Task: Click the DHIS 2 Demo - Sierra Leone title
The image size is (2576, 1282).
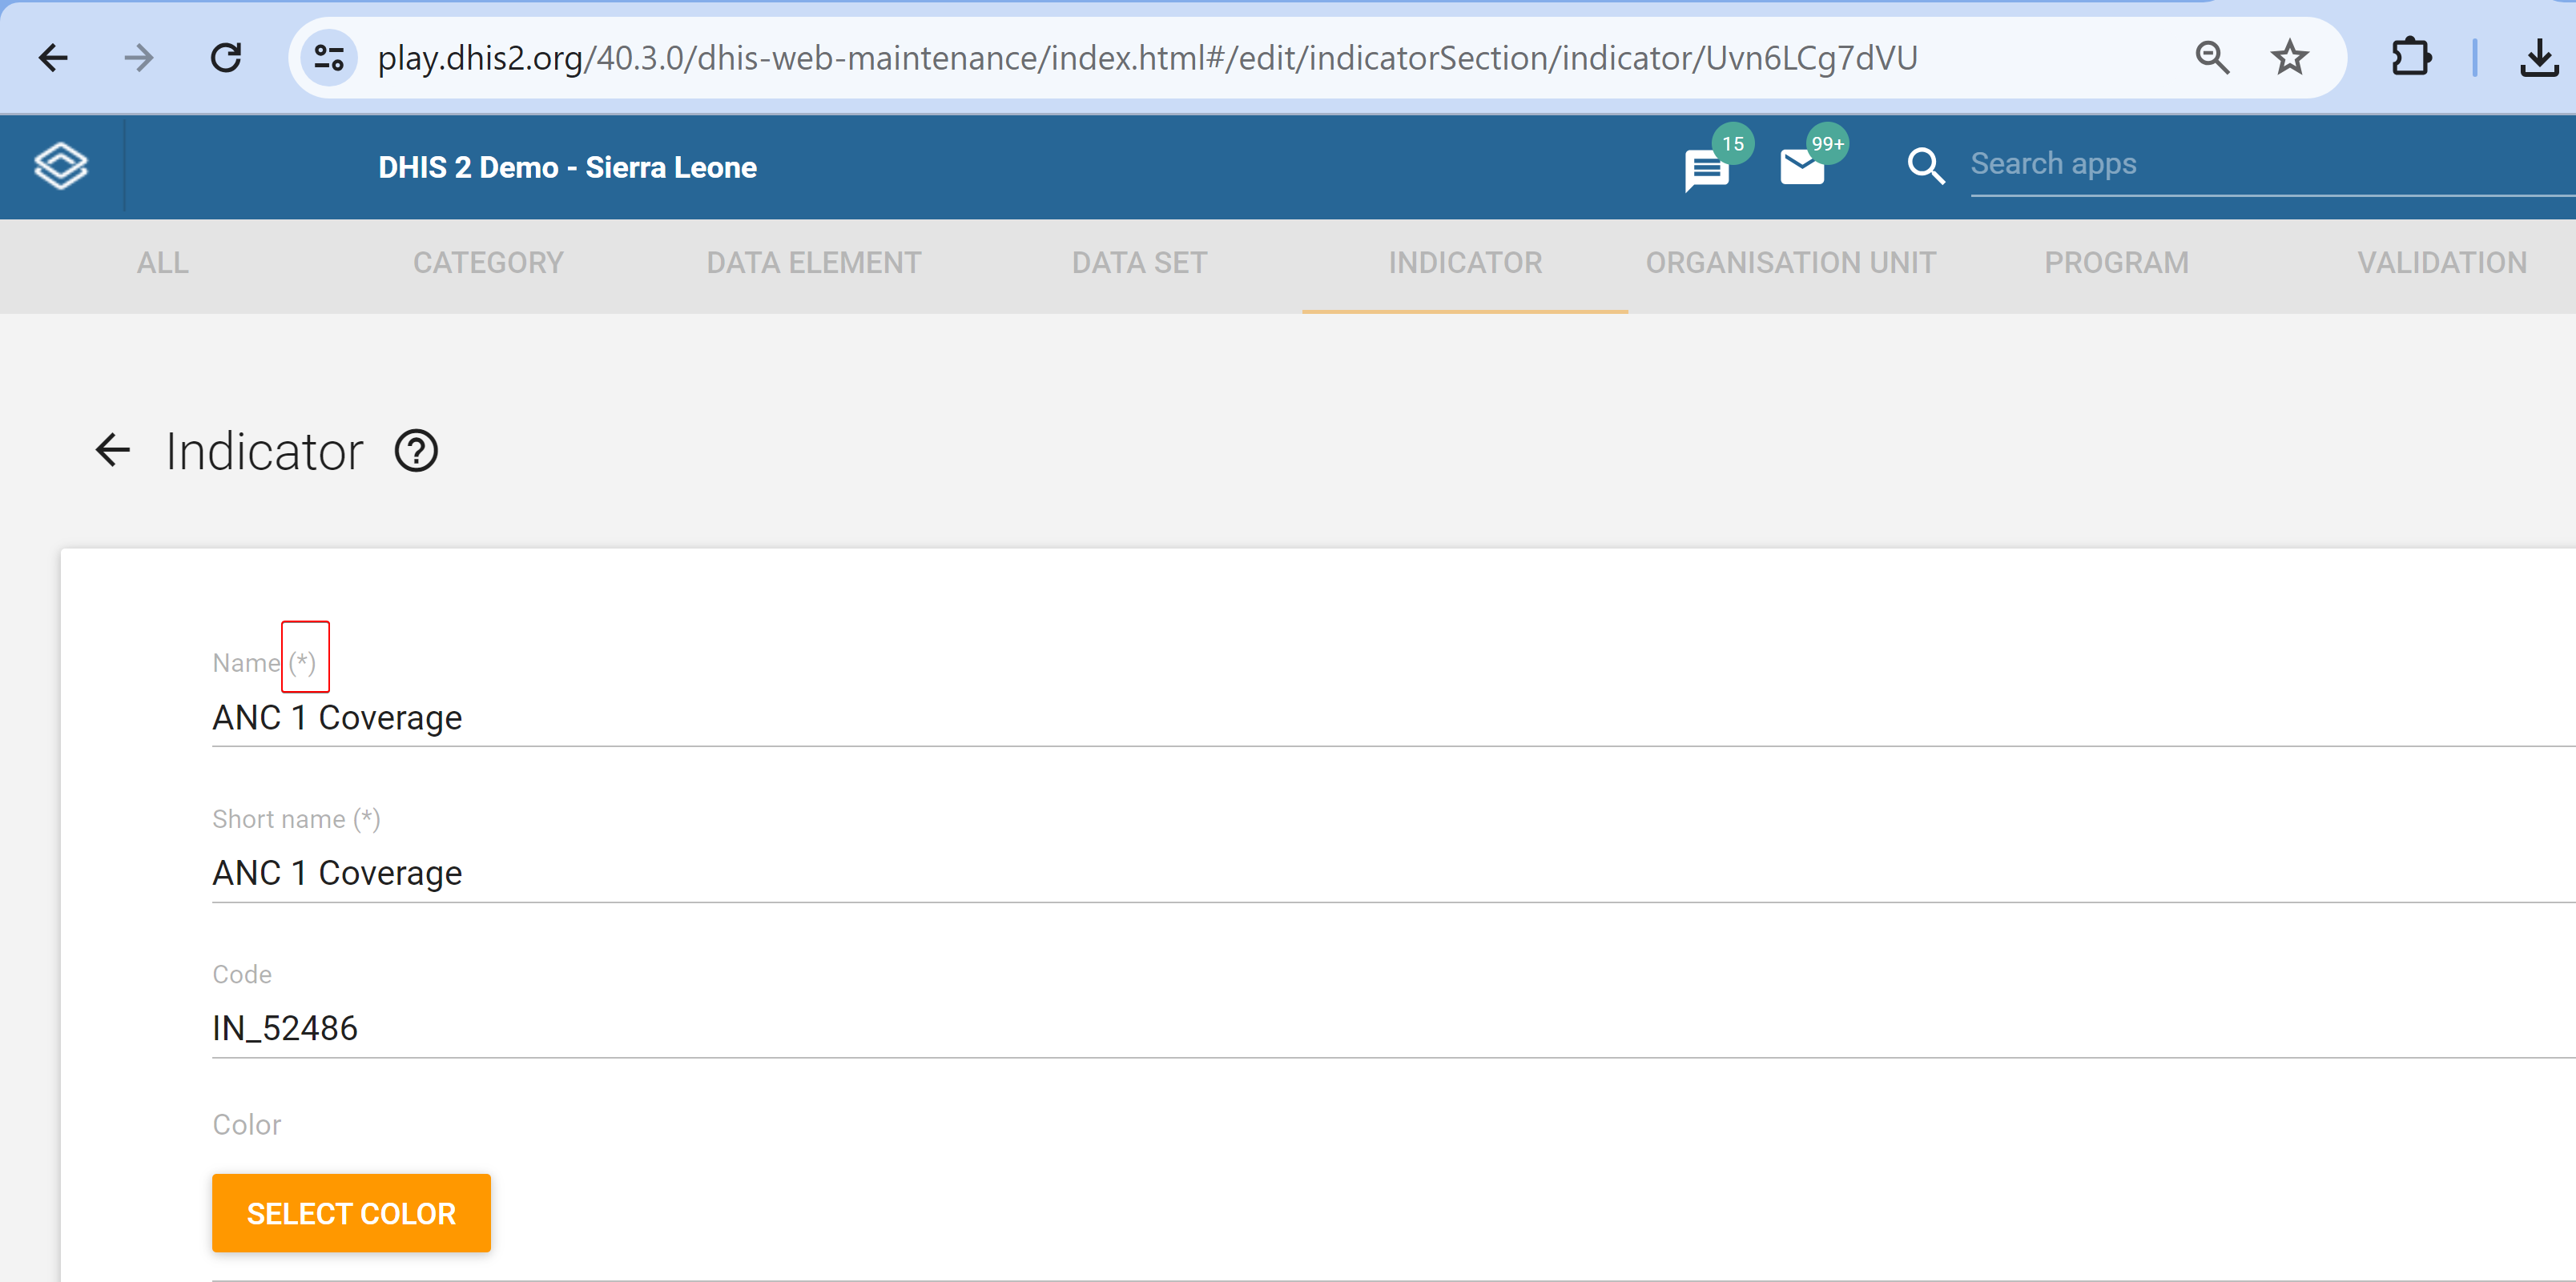Action: [567, 167]
